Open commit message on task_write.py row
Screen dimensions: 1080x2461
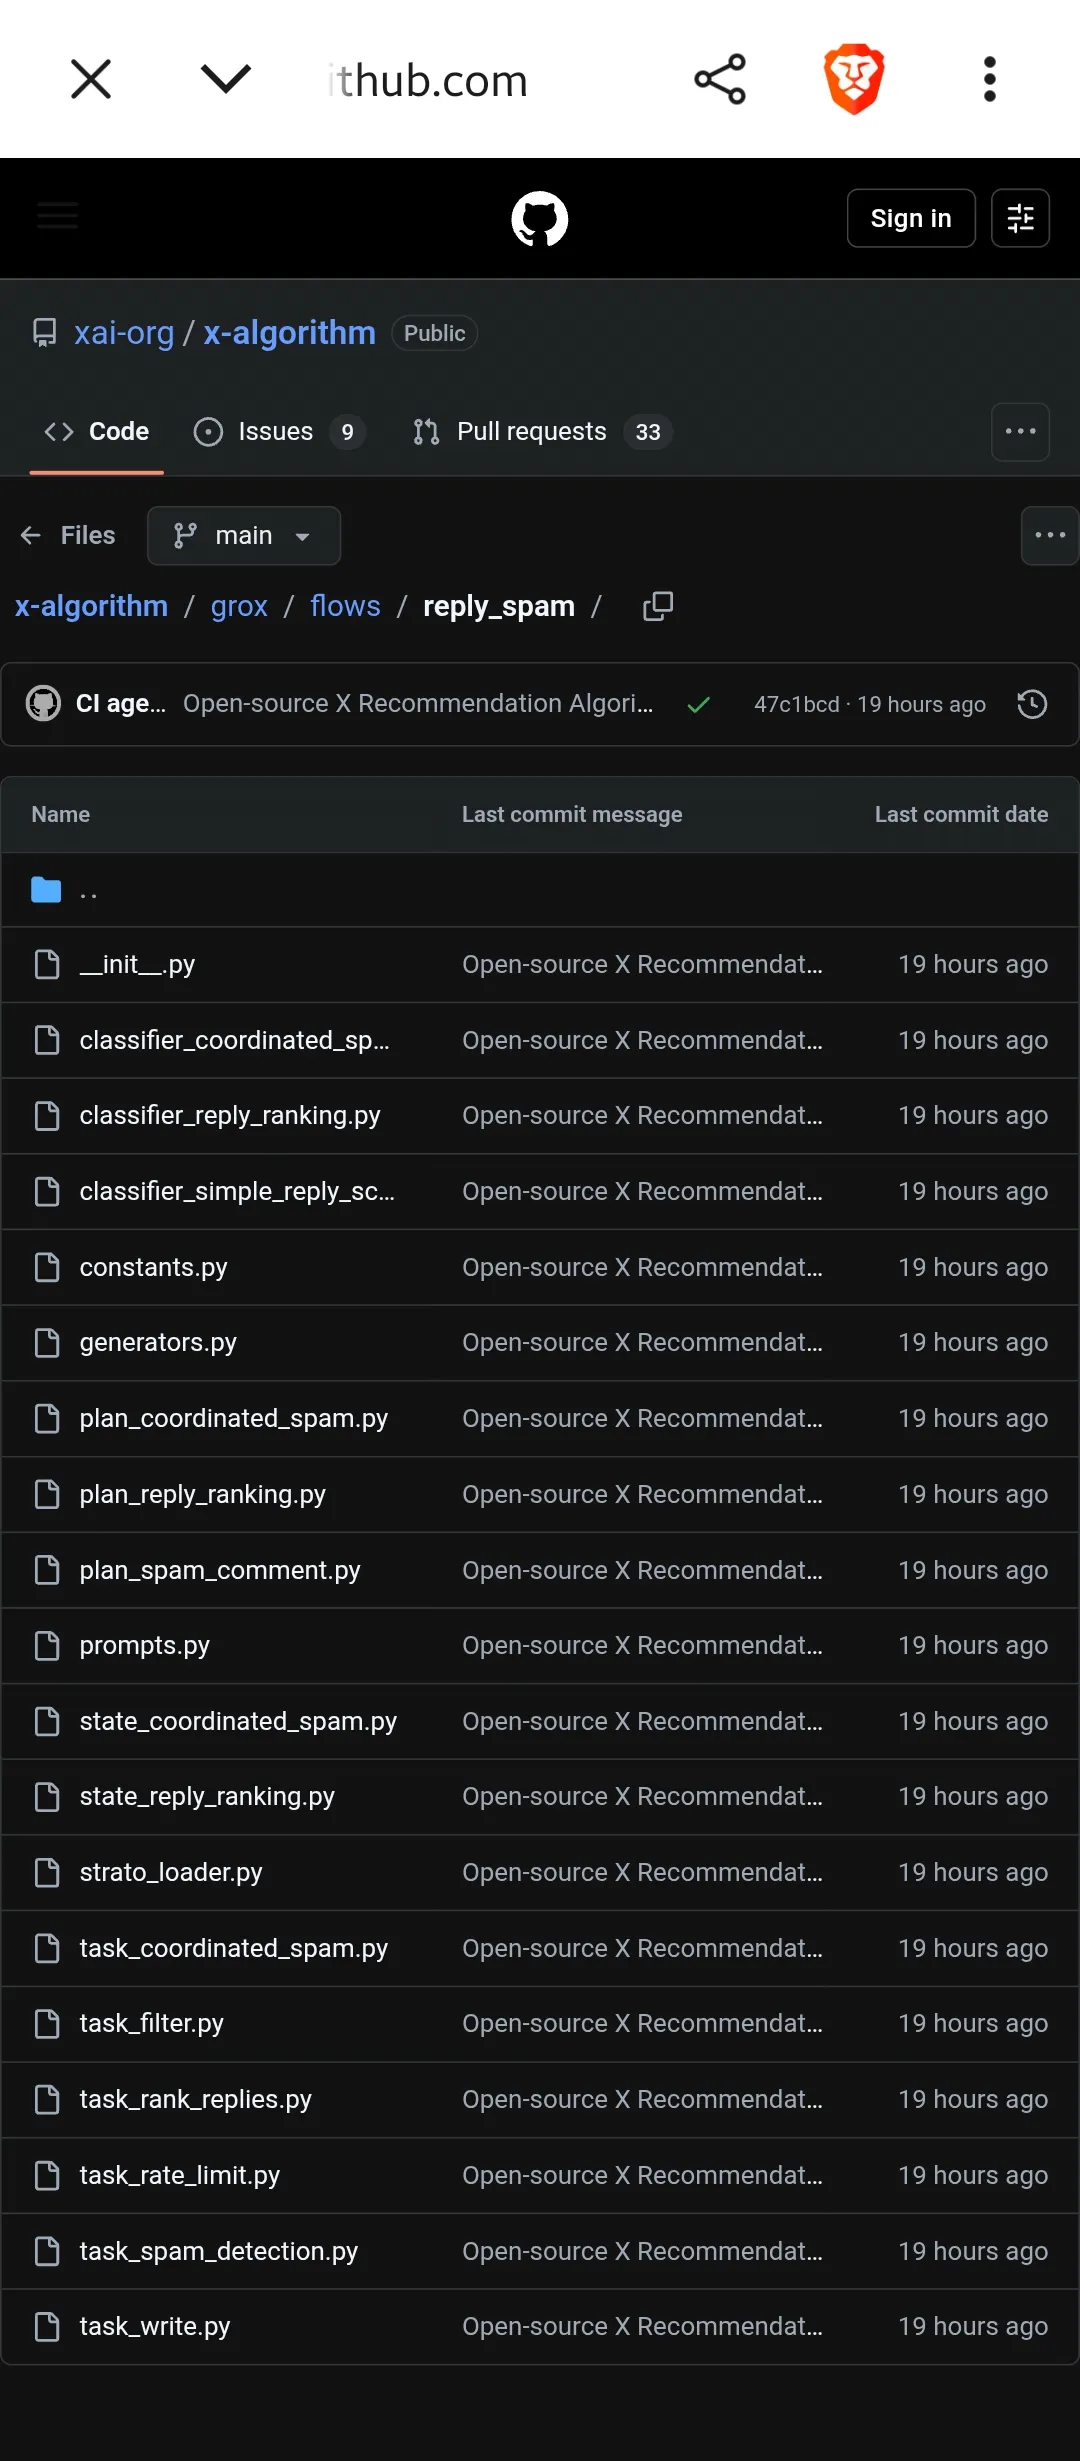(x=642, y=2327)
